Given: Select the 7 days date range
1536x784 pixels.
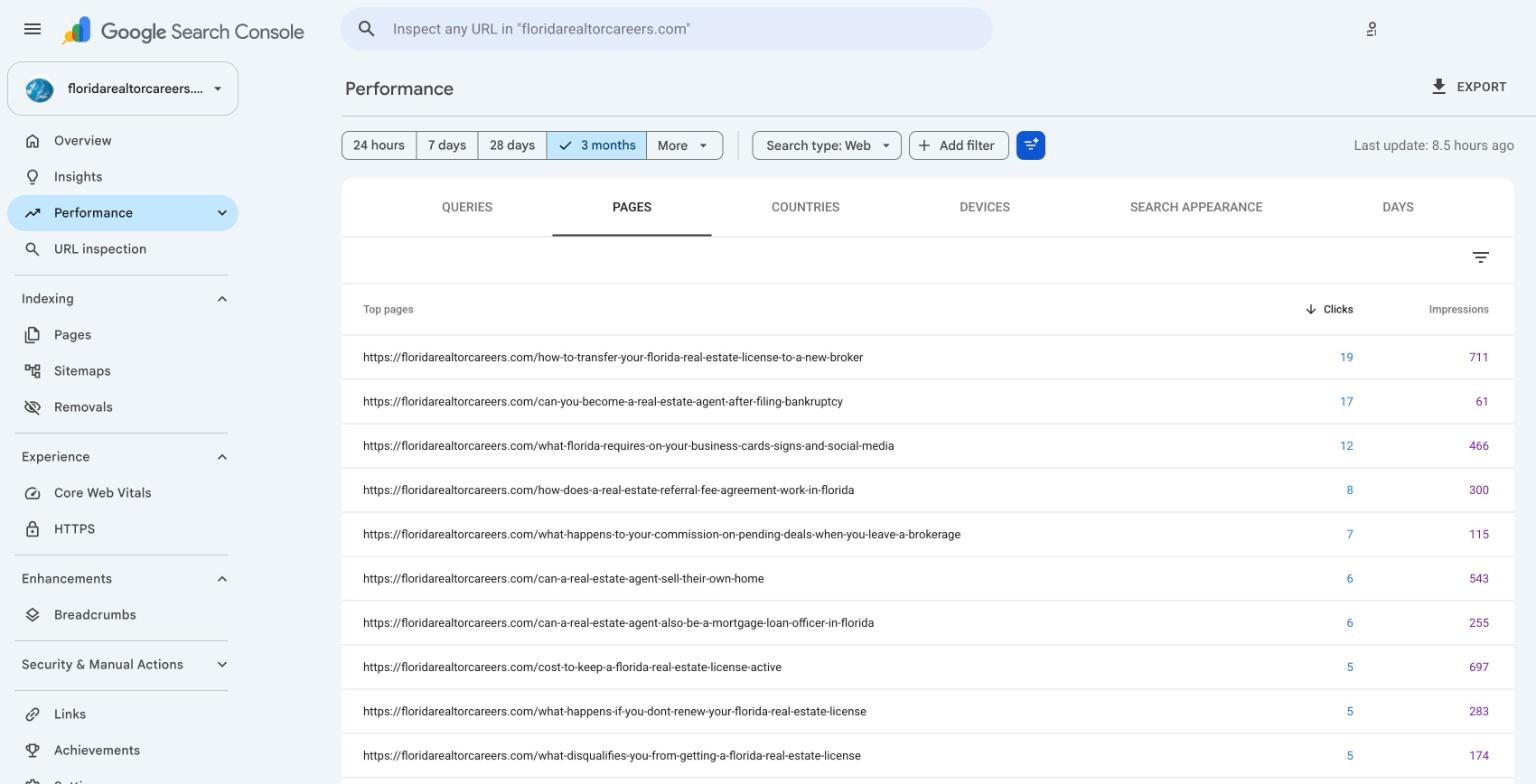Looking at the screenshot, I should [x=447, y=145].
